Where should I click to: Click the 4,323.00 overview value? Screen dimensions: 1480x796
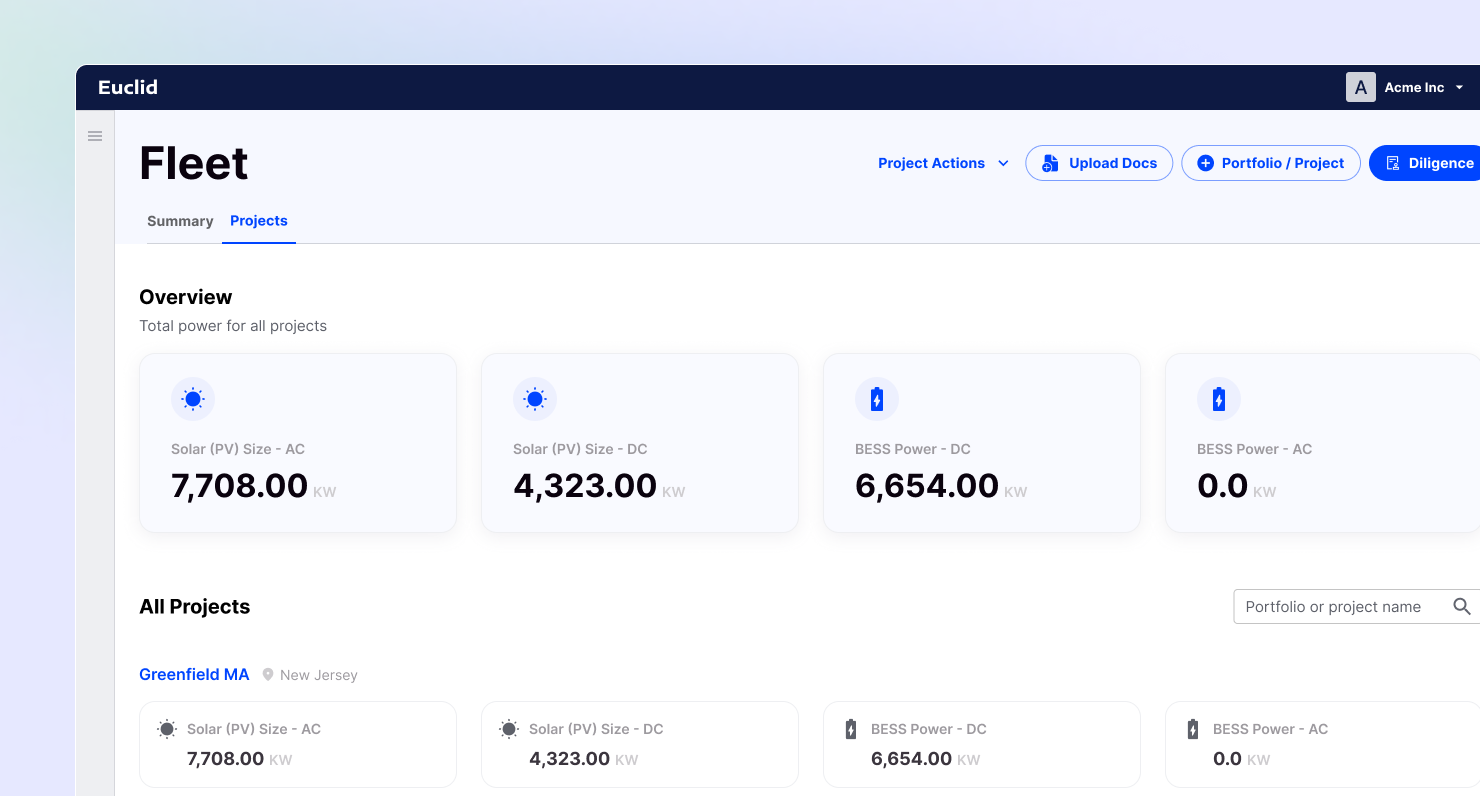585,485
